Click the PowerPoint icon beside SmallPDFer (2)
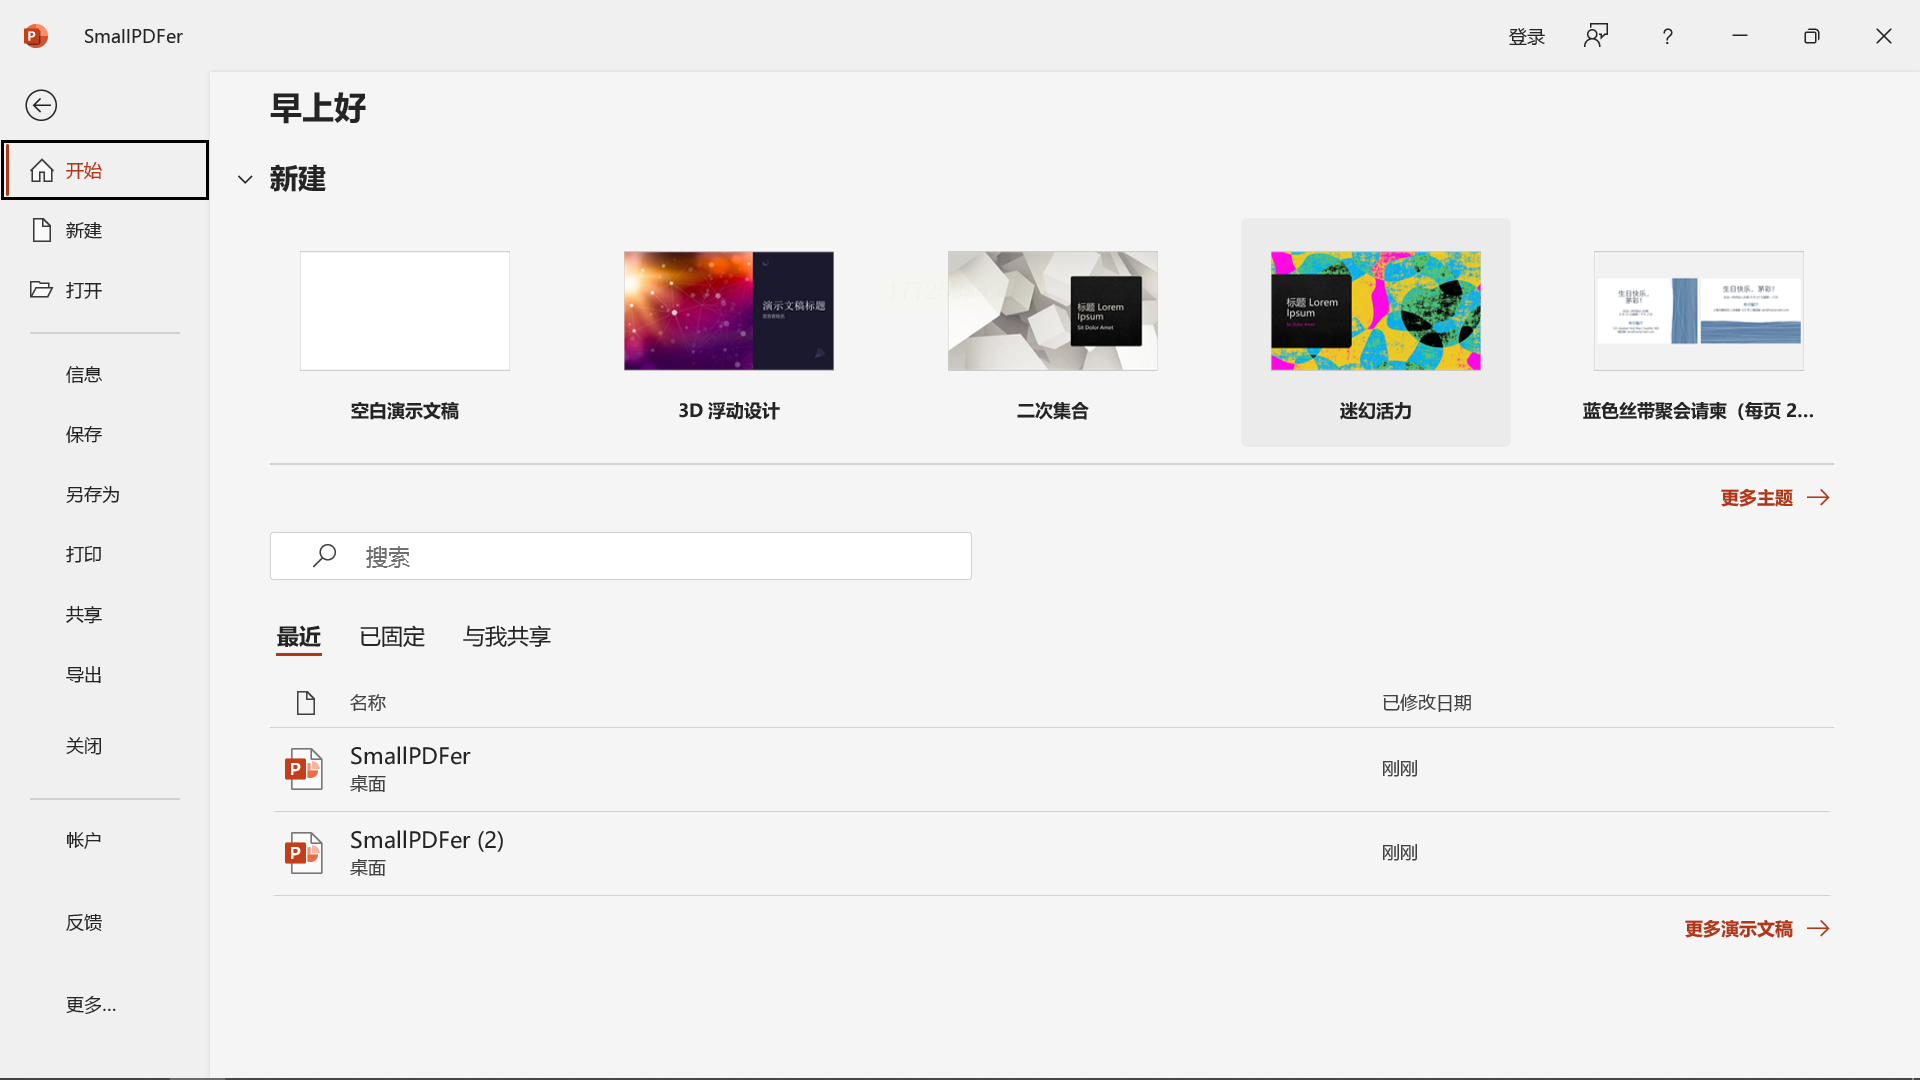Image resolution: width=1920 pixels, height=1080 pixels. [303, 853]
